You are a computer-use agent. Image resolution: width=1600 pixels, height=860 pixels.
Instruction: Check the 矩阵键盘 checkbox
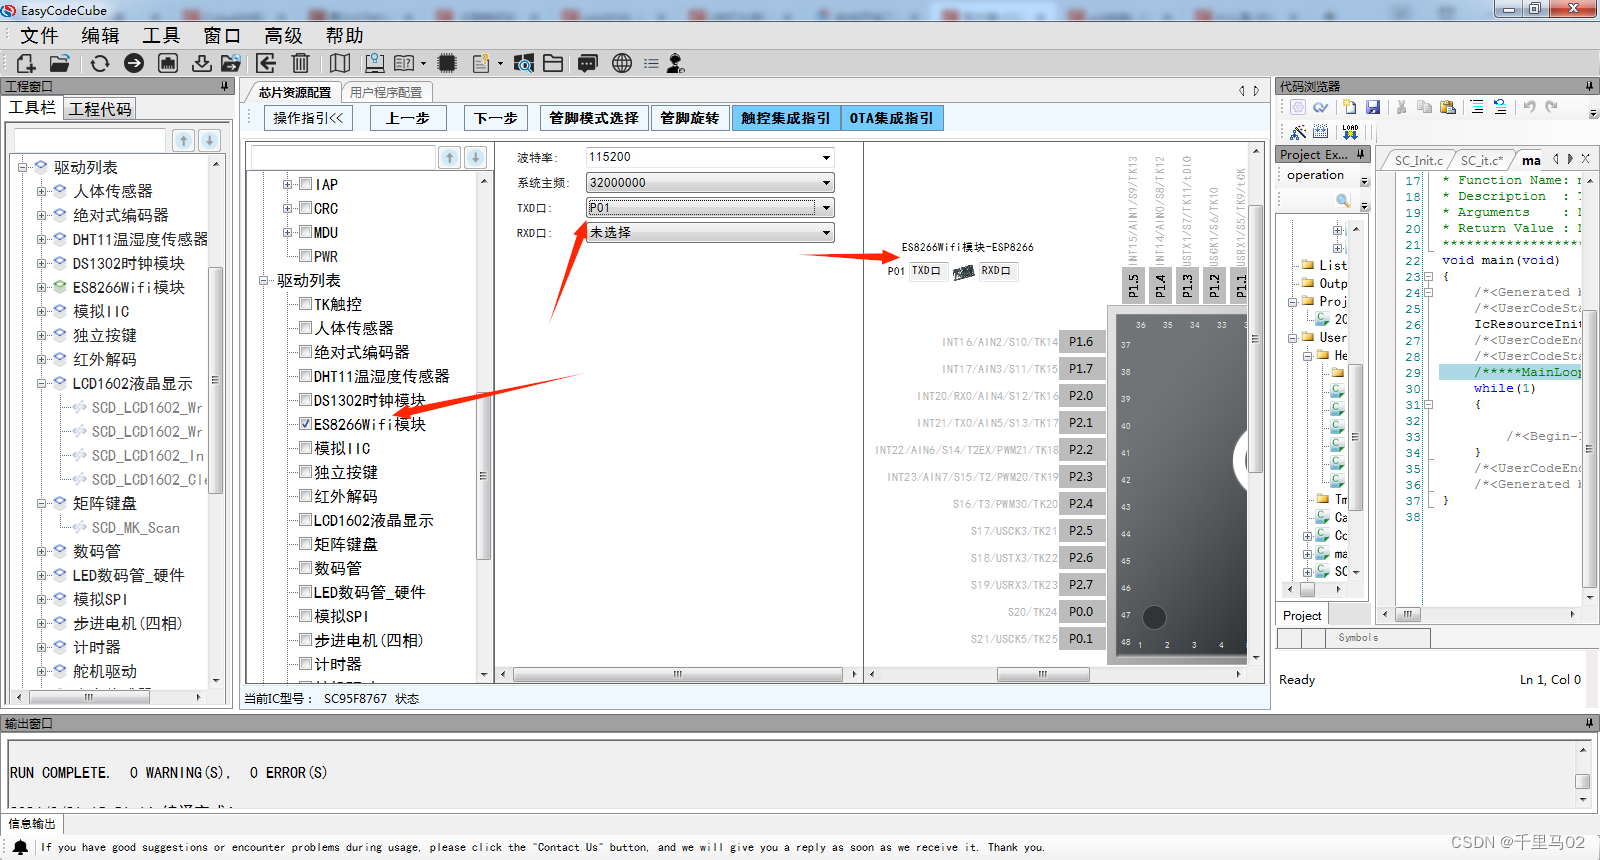[306, 543]
